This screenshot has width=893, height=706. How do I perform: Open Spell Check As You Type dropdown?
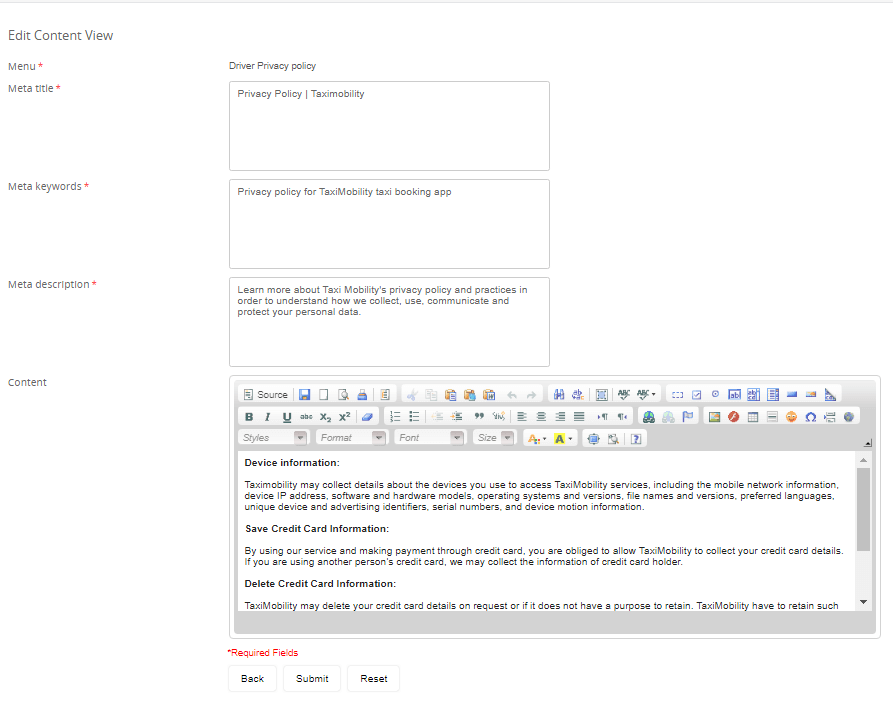[646, 395]
